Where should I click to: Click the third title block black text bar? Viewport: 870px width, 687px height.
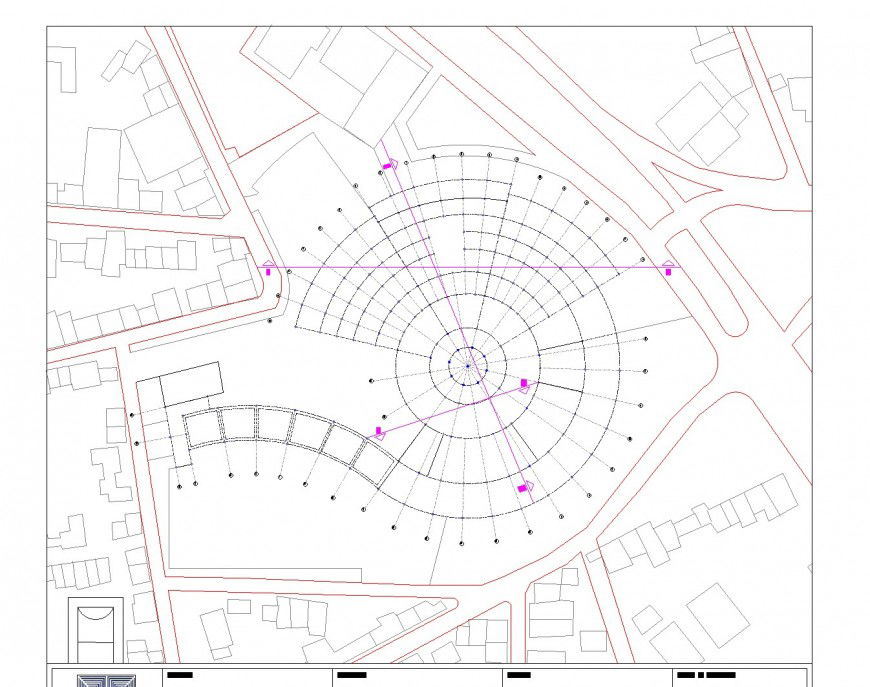click(518, 676)
